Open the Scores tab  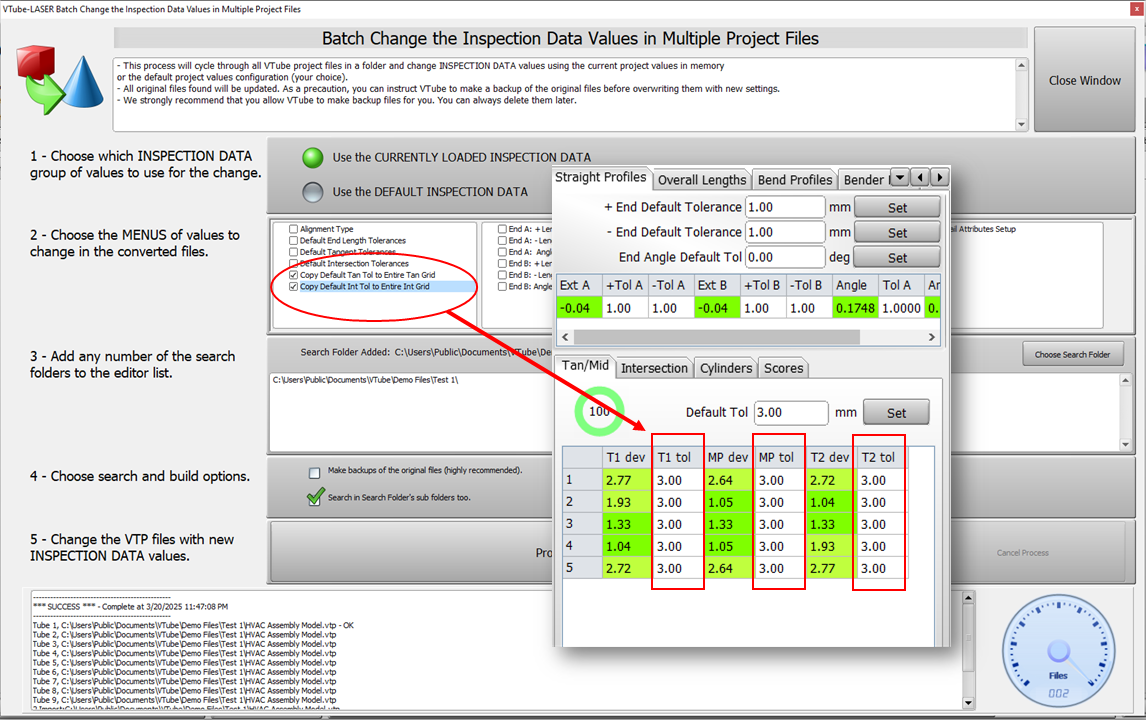point(783,368)
